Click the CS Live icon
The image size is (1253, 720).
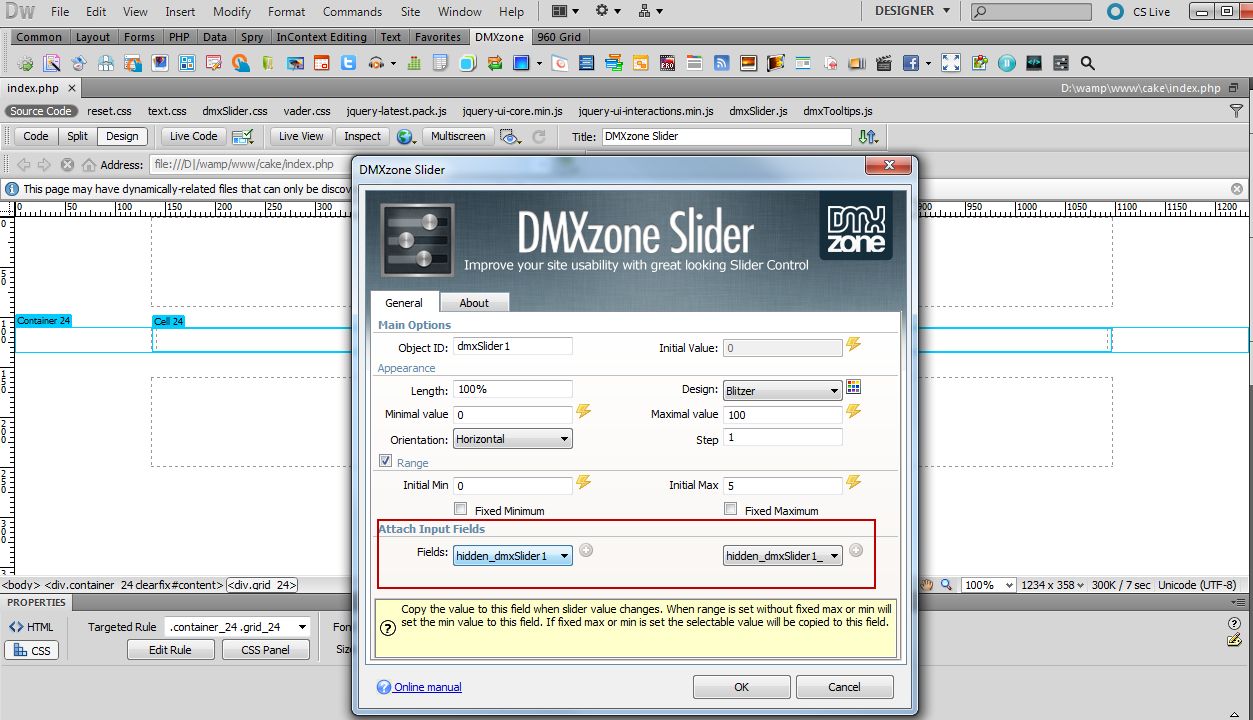click(1115, 12)
